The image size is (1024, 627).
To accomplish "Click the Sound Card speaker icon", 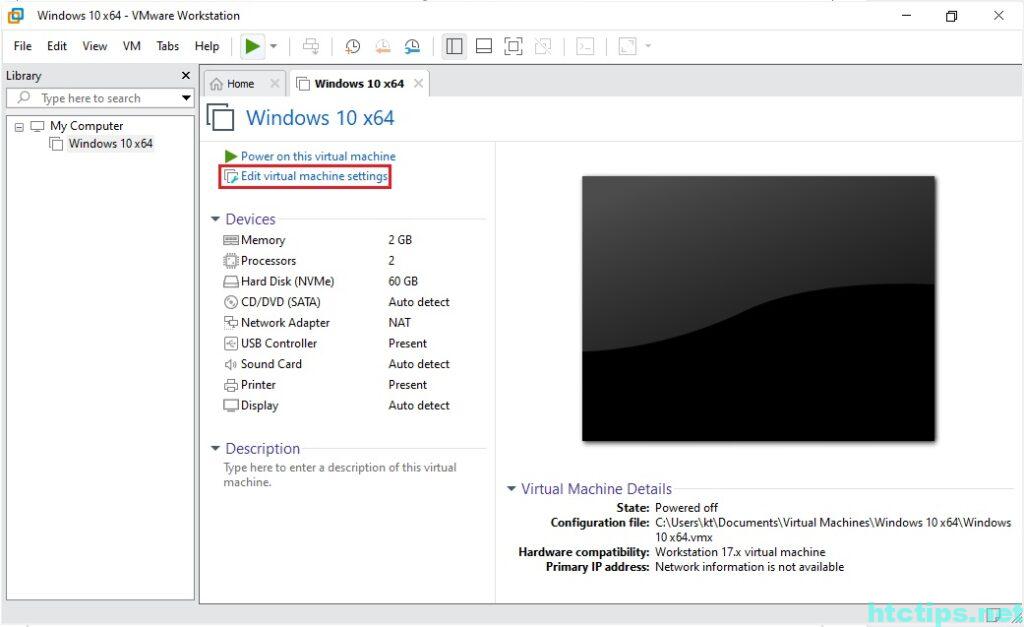I will coord(231,364).
